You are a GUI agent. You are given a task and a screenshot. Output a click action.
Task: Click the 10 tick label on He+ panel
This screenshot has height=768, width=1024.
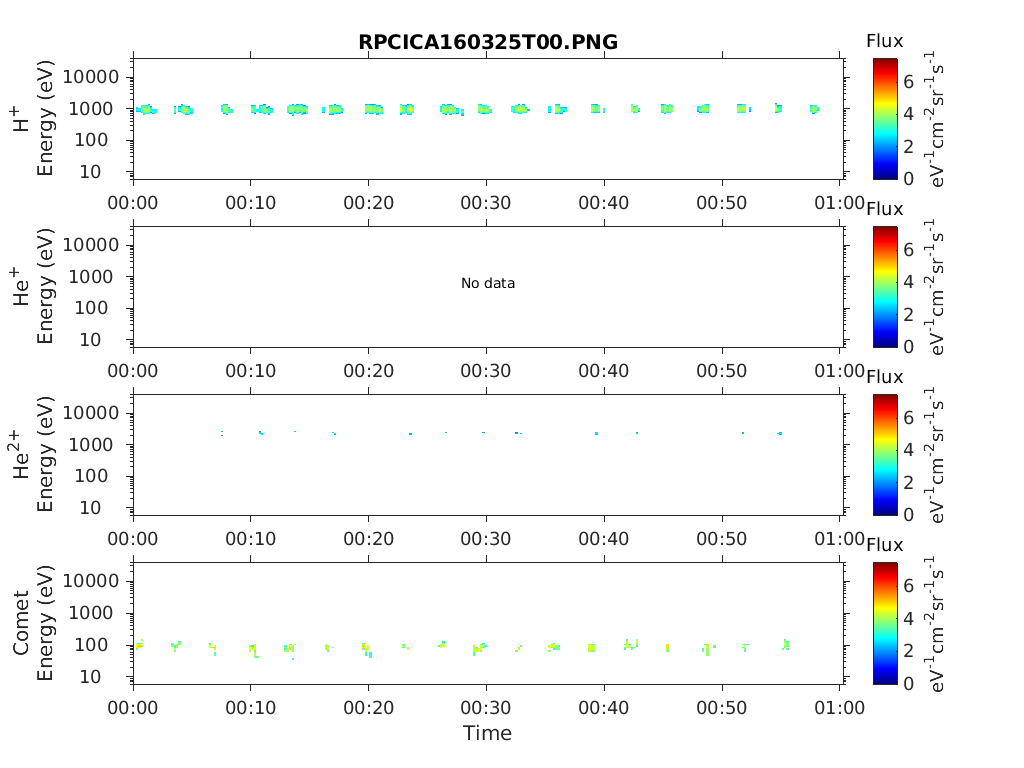pyautogui.click(x=91, y=340)
